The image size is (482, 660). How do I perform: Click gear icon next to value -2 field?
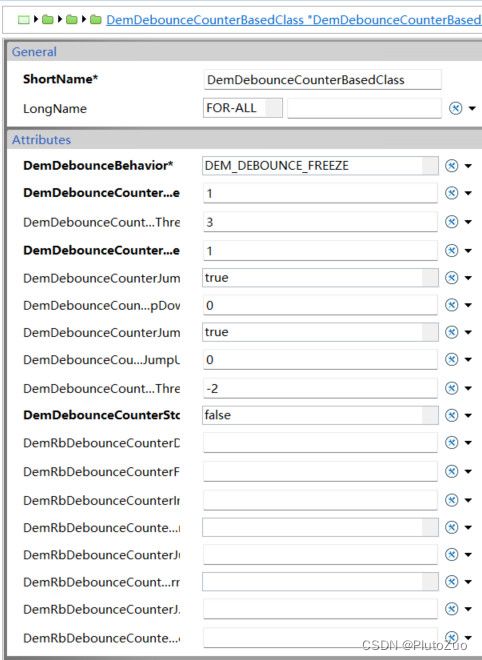452,388
